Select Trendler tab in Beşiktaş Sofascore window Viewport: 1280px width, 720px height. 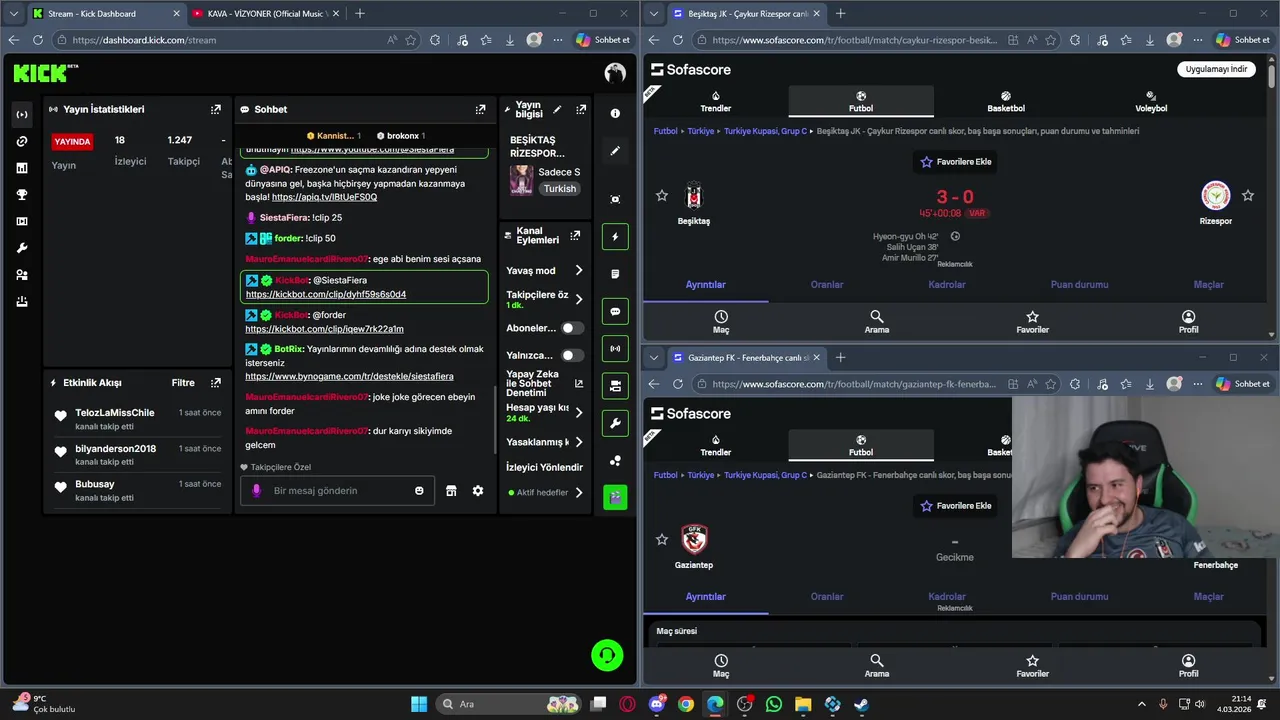point(715,102)
